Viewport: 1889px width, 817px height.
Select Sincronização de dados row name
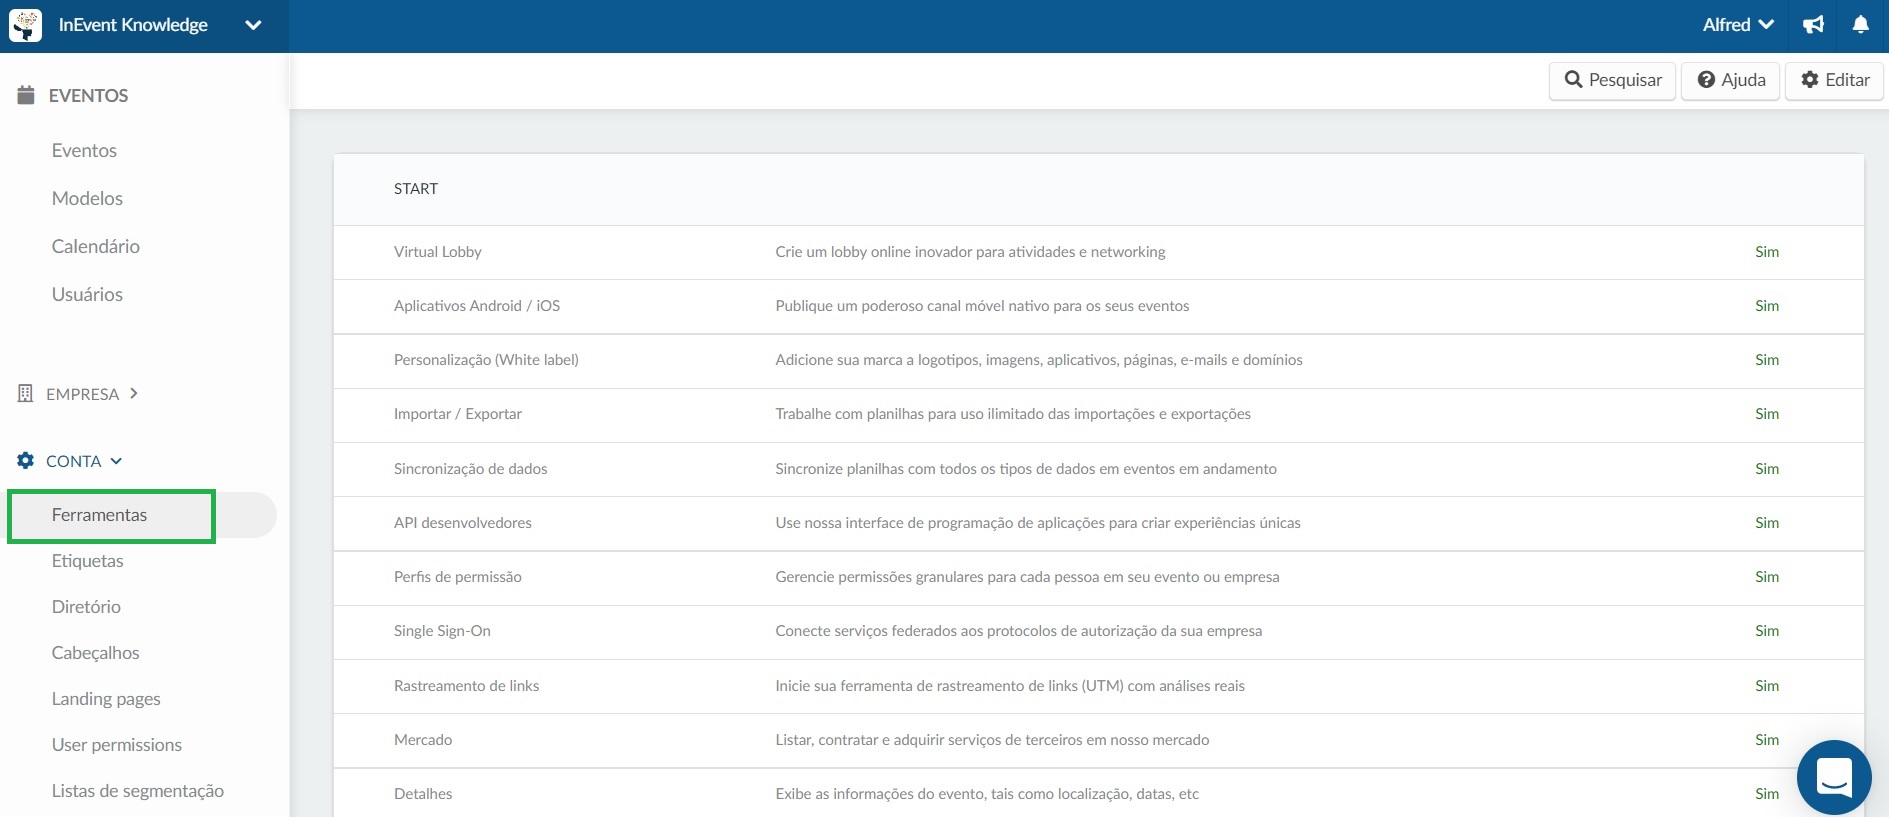click(471, 469)
